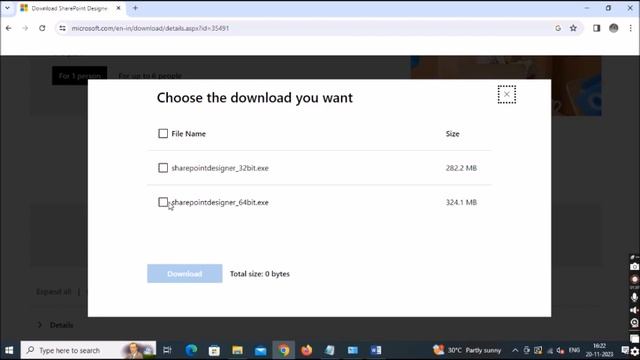
Task: Click the volume icon in system tray
Action: tap(560, 350)
